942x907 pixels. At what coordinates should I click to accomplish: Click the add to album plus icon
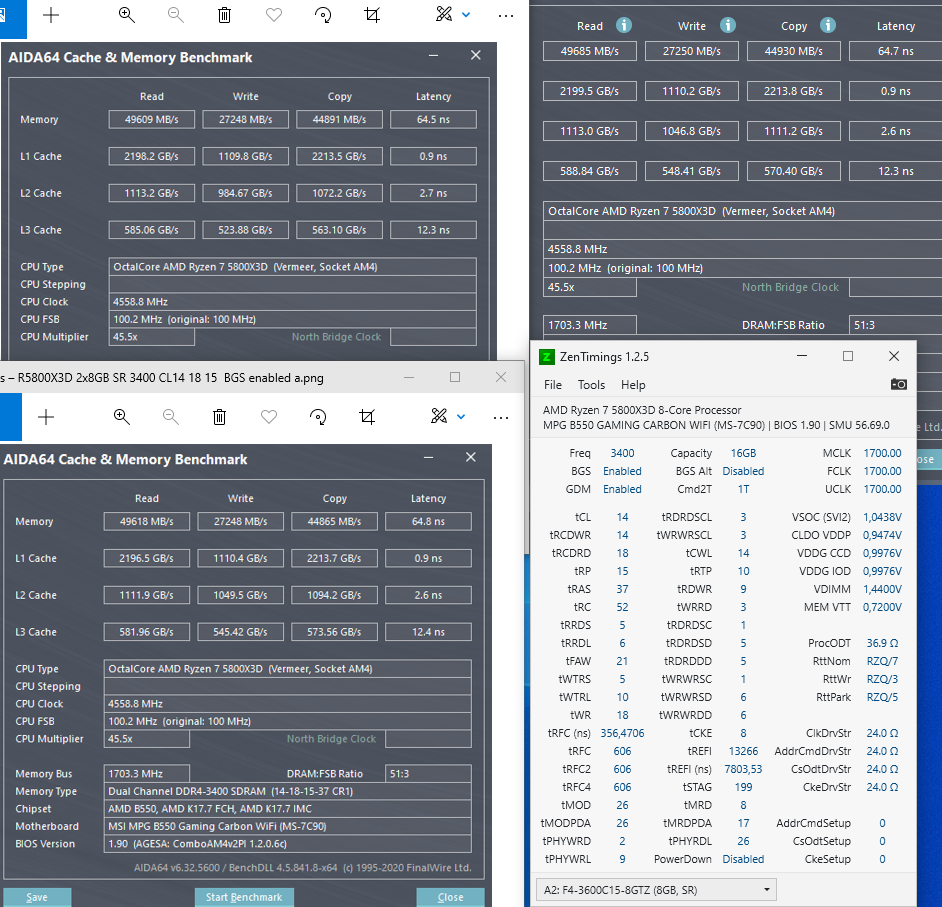[x=48, y=15]
